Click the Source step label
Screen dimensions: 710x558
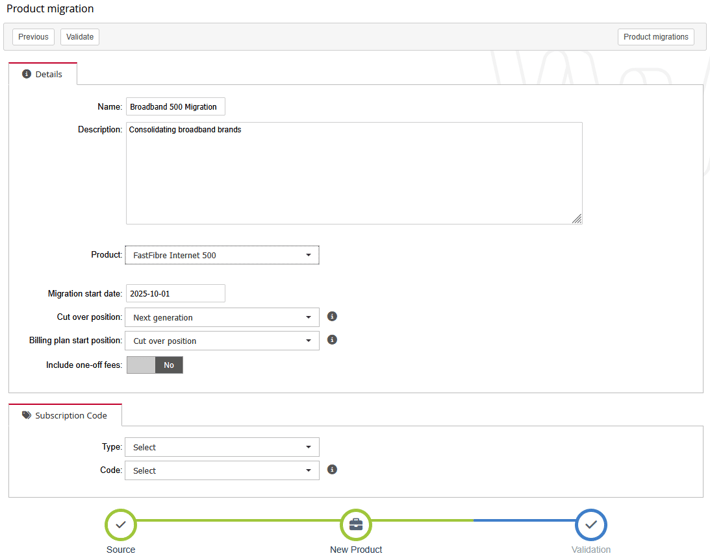[120, 549]
